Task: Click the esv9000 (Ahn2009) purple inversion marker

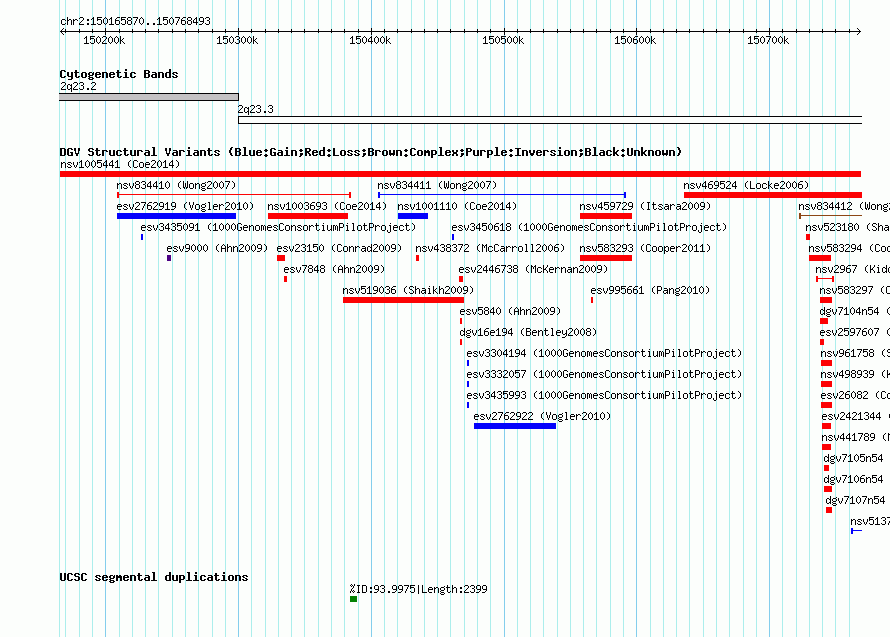Action: (169, 258)
